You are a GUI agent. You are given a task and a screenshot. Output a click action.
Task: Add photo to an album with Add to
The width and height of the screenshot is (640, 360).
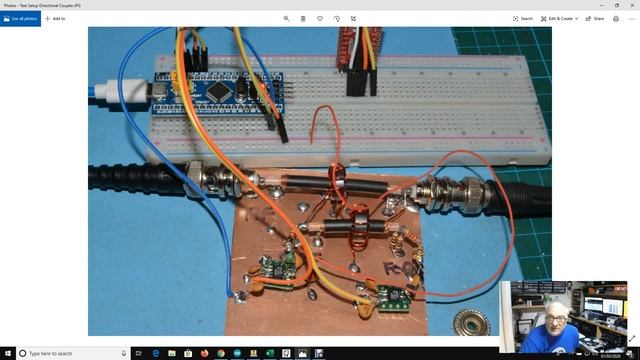(x=55, y=19)
